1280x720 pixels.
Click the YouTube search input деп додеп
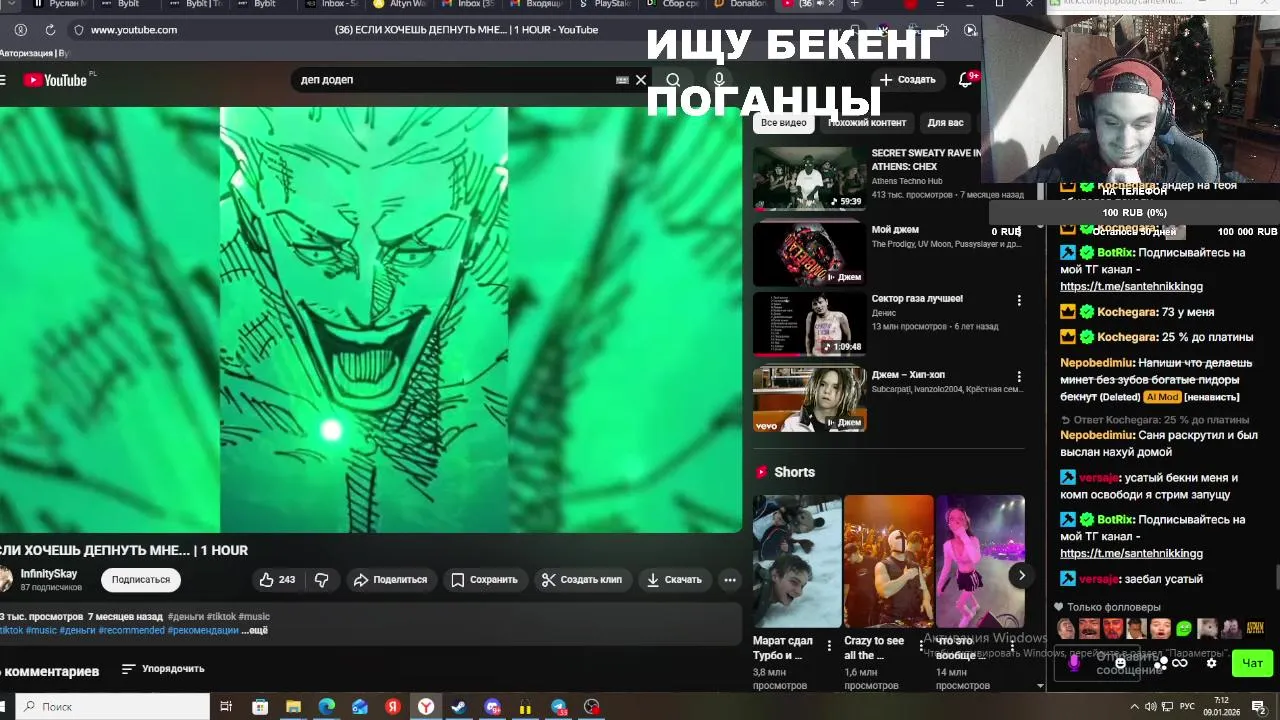point(455,80)
